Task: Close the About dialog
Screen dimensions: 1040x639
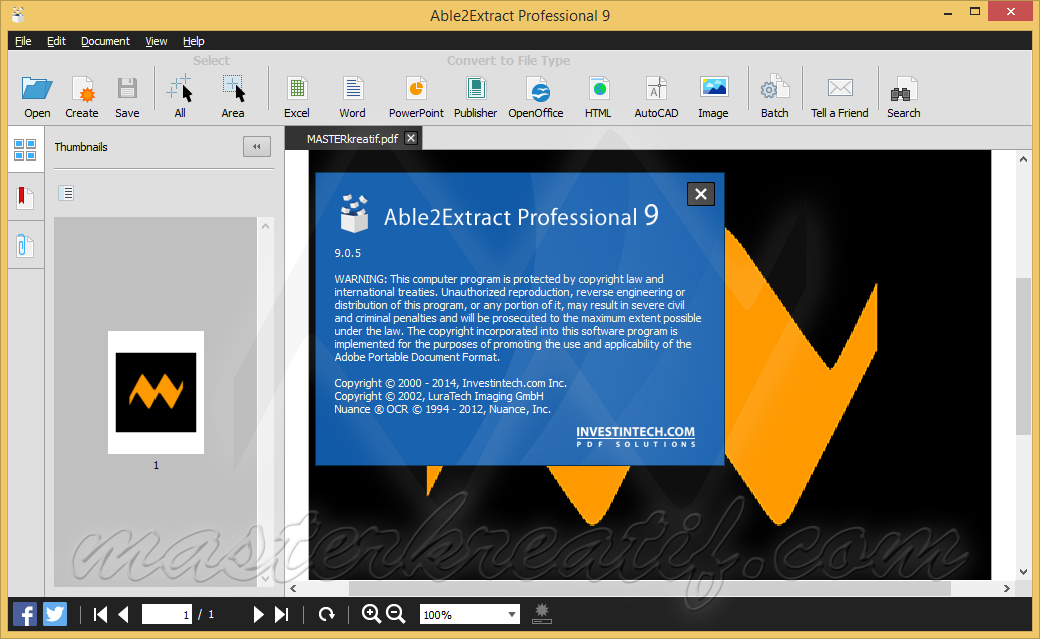Action: pyautogui.click(x=700, y=194)
